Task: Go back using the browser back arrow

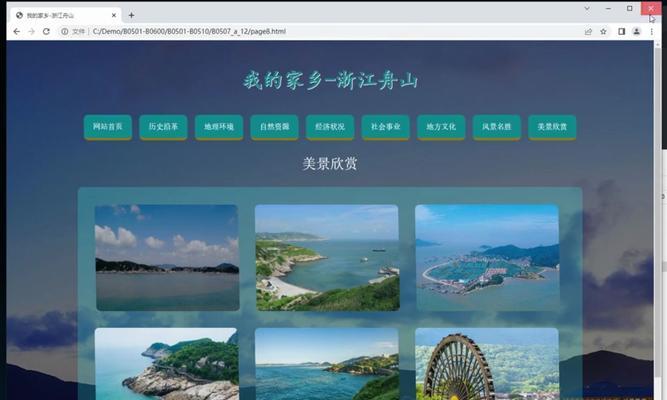Action: (16, 31)
